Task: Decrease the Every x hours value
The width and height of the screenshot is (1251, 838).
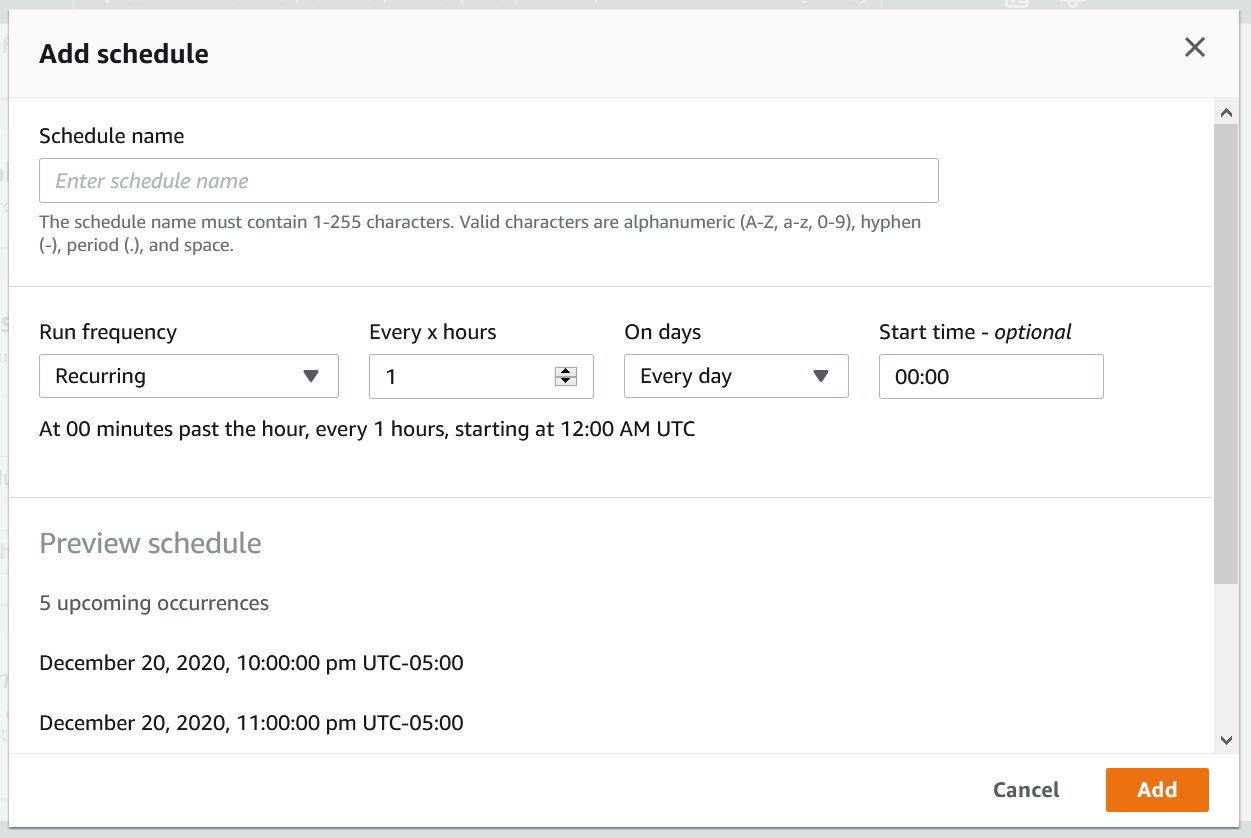Action: 566,382
